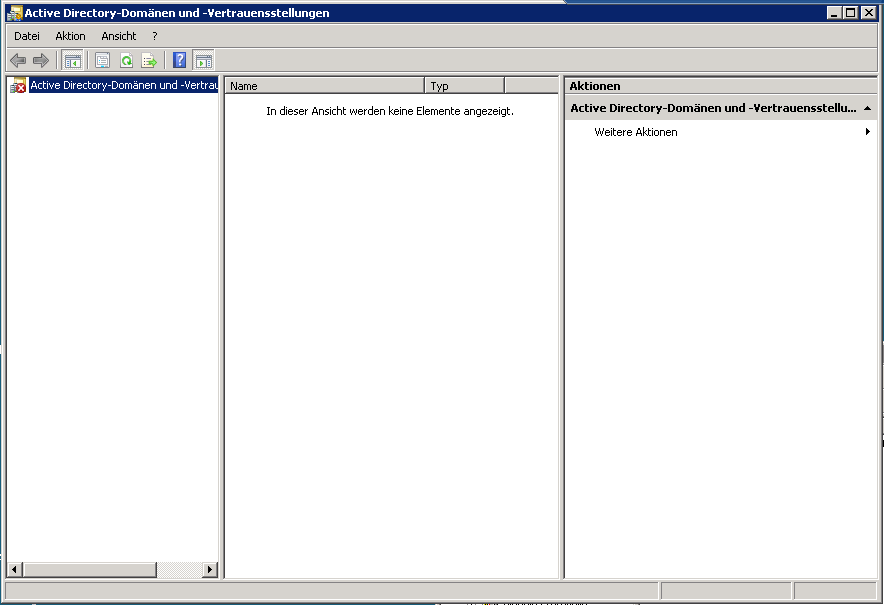The image size is (884, 605).
Task: Open the Ansicht menu
Action: (x=119, y=36)
